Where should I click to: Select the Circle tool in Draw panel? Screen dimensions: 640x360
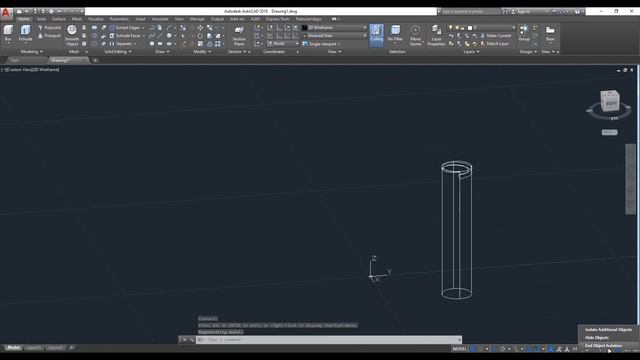click(169, 36)
